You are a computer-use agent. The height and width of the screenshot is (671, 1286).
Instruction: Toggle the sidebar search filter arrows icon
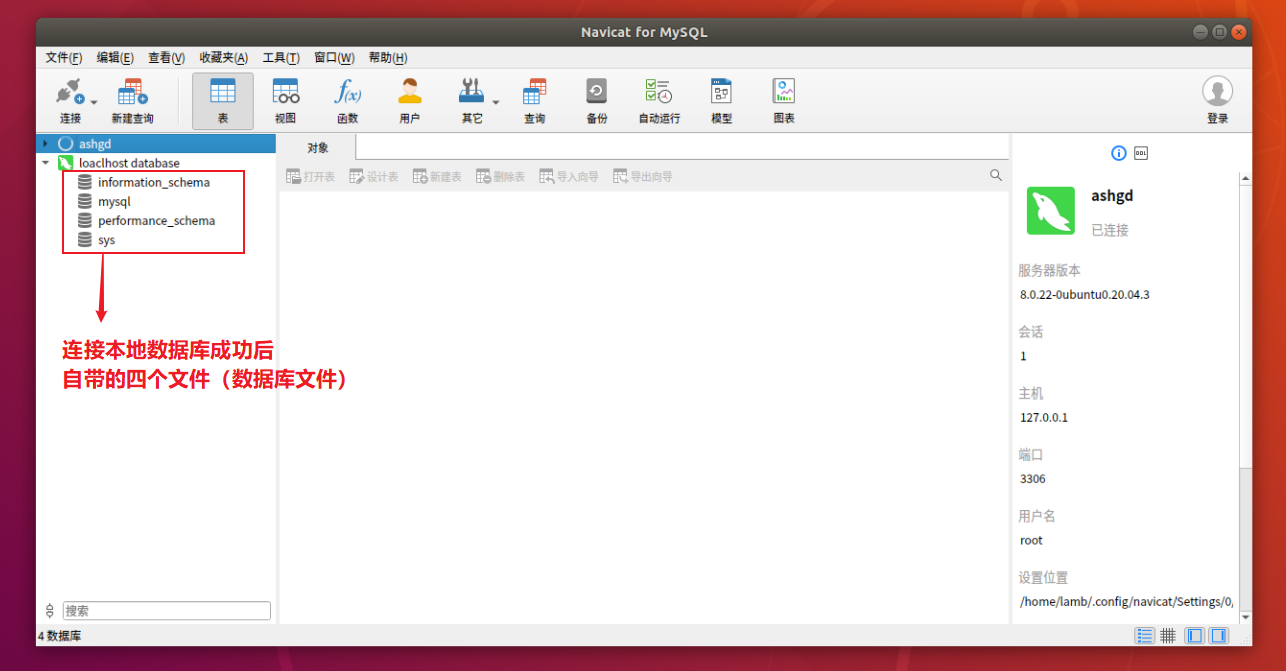click(50, 610)
